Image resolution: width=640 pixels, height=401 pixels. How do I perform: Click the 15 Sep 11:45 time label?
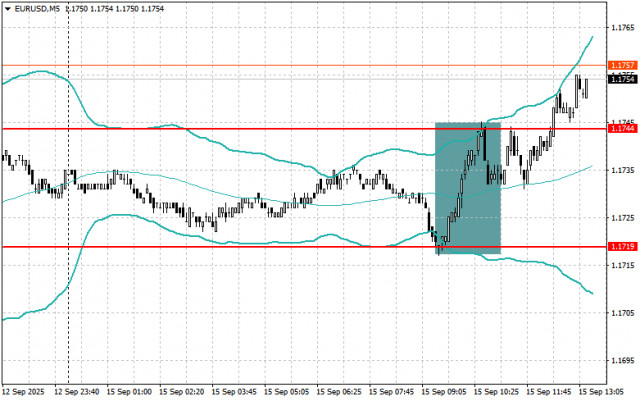coord(549,392)
